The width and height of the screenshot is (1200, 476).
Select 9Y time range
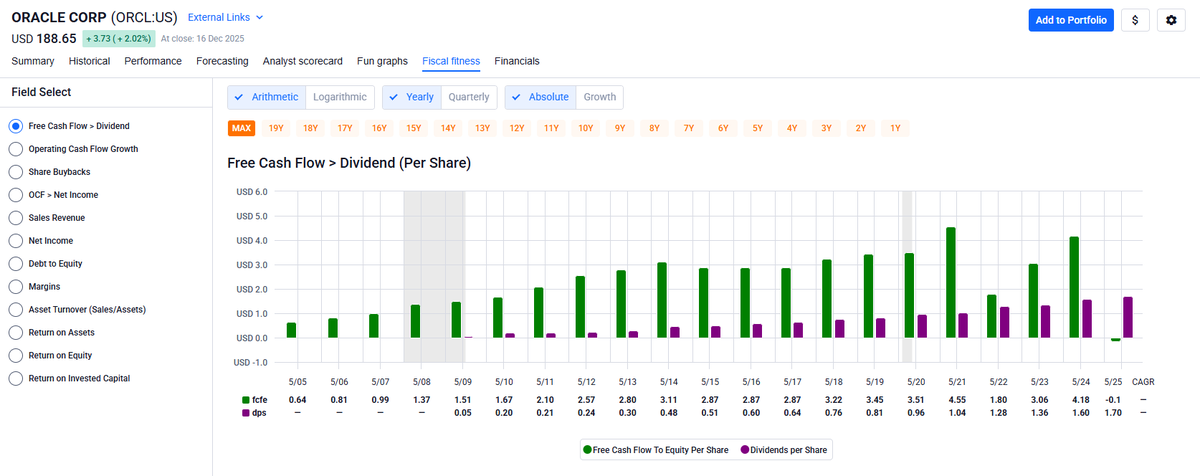(620, 128)
